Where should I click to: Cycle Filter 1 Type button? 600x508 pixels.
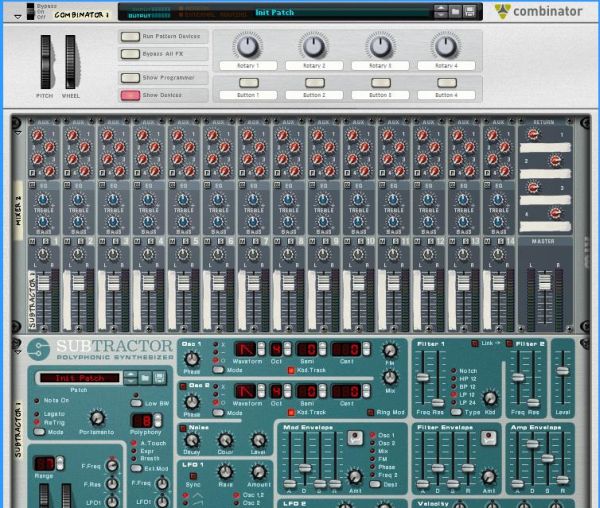click(x=456, y=412)
